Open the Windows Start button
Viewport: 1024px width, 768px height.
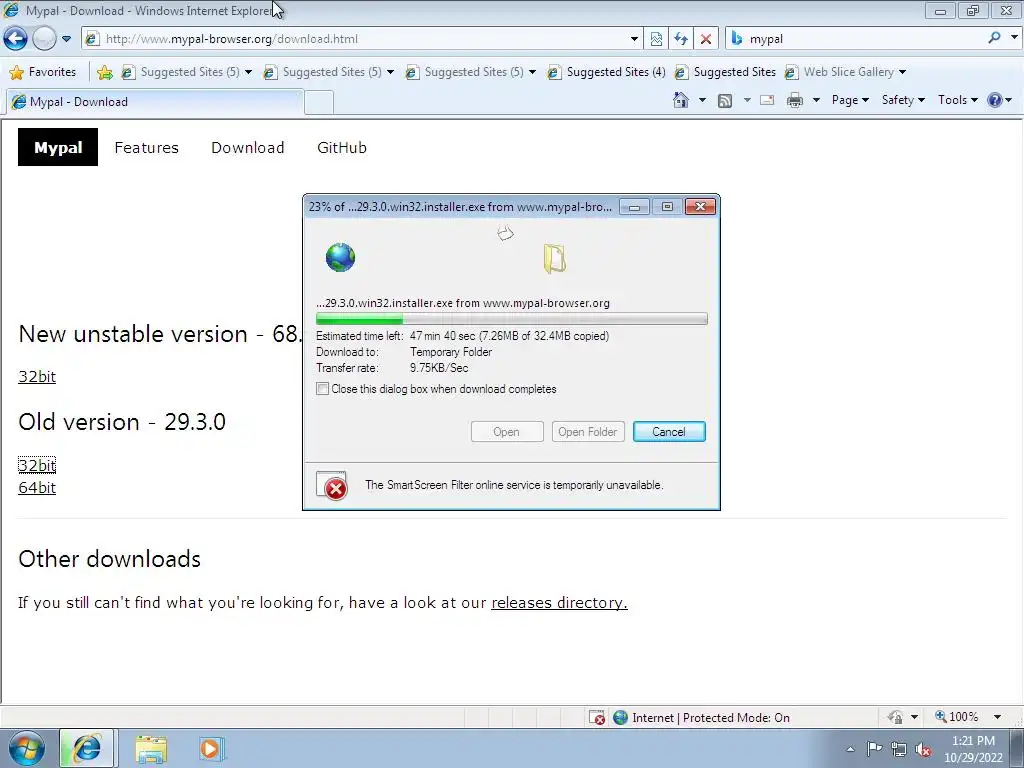tap(26, 748)
